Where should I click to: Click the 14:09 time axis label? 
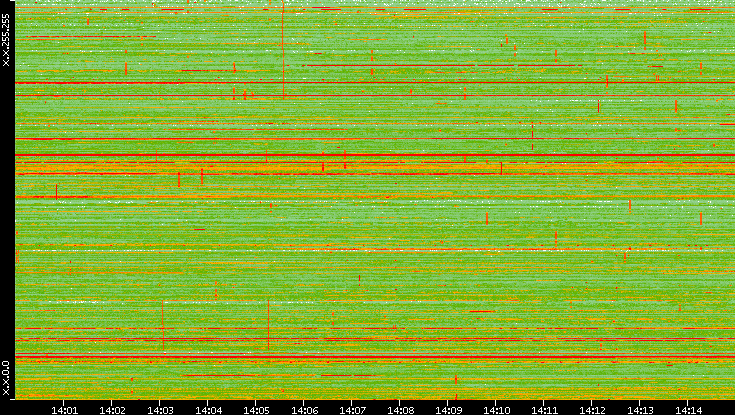(448, 410)
